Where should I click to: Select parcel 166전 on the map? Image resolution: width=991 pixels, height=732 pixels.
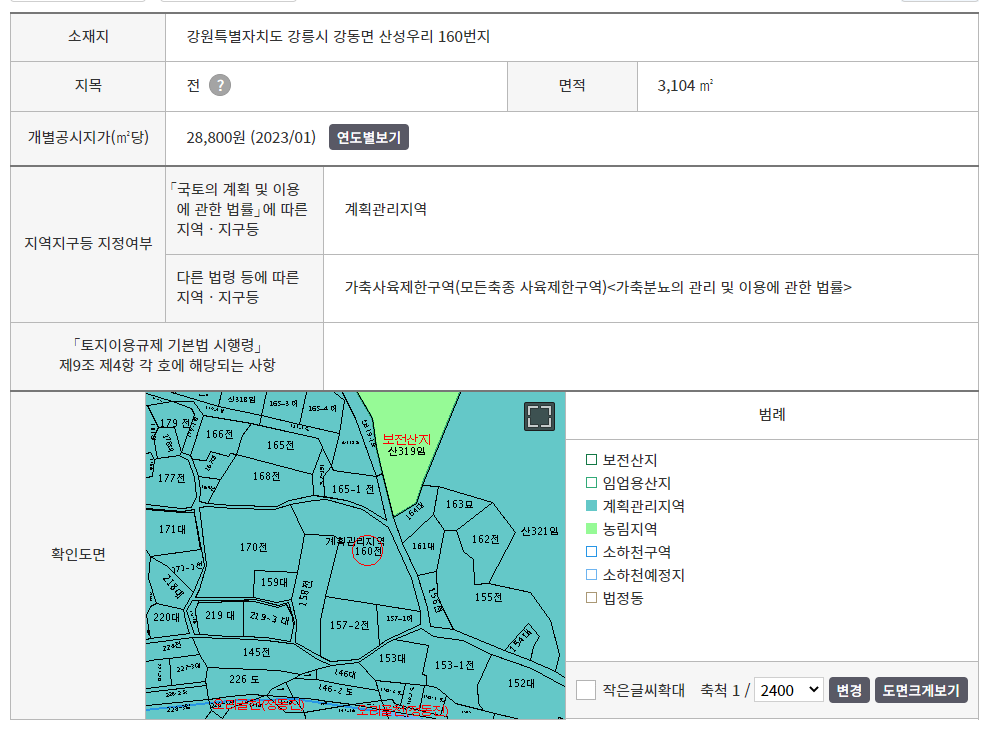click(219, 434)
